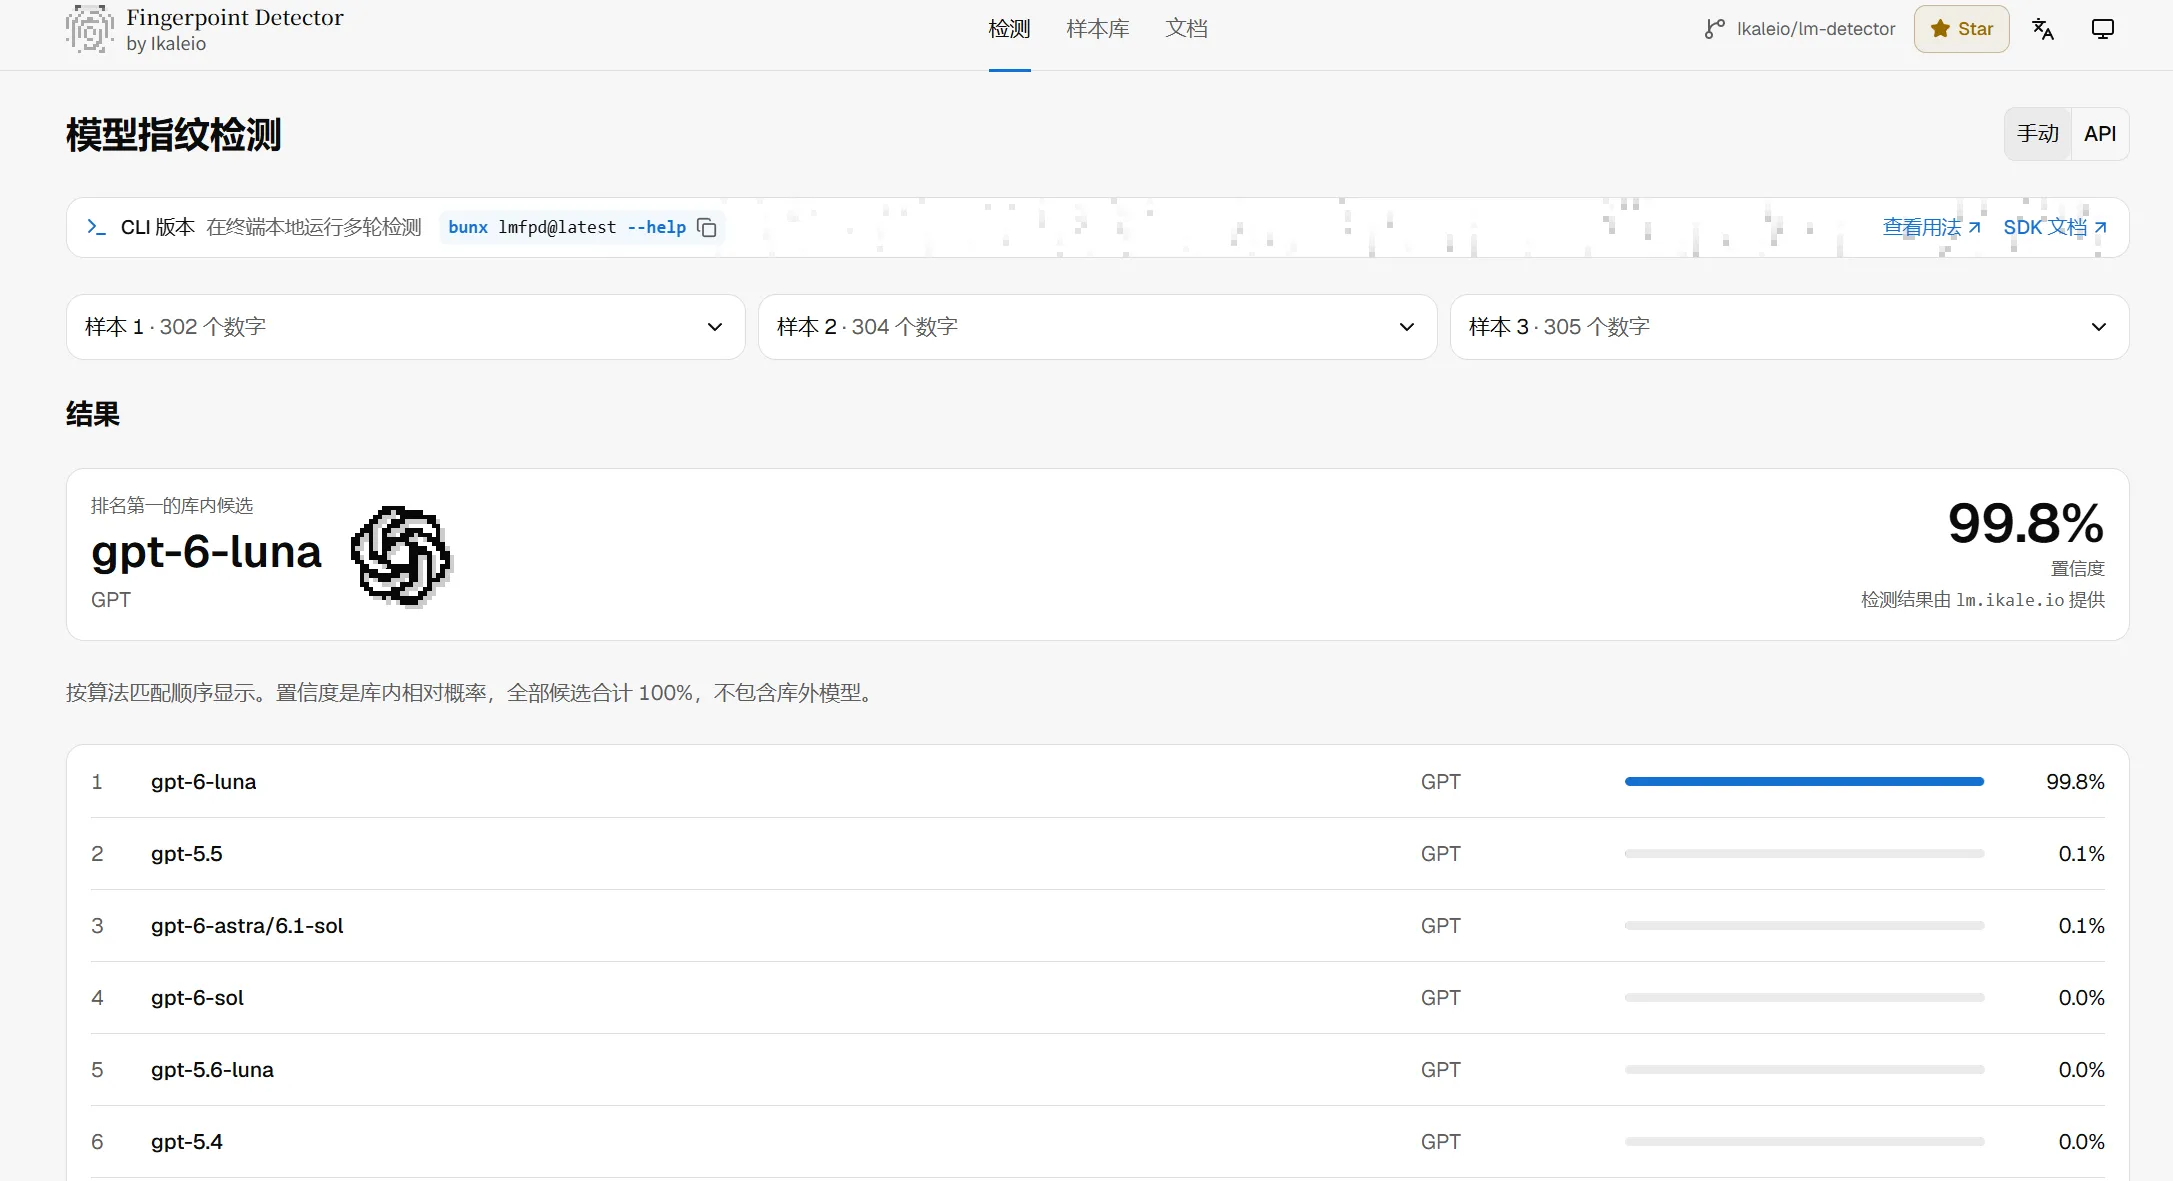The height and width of the screenshot is (1181, 2173).
Task: Click the CLI terminal prompt icon
Action: click(x=97, y=227)
